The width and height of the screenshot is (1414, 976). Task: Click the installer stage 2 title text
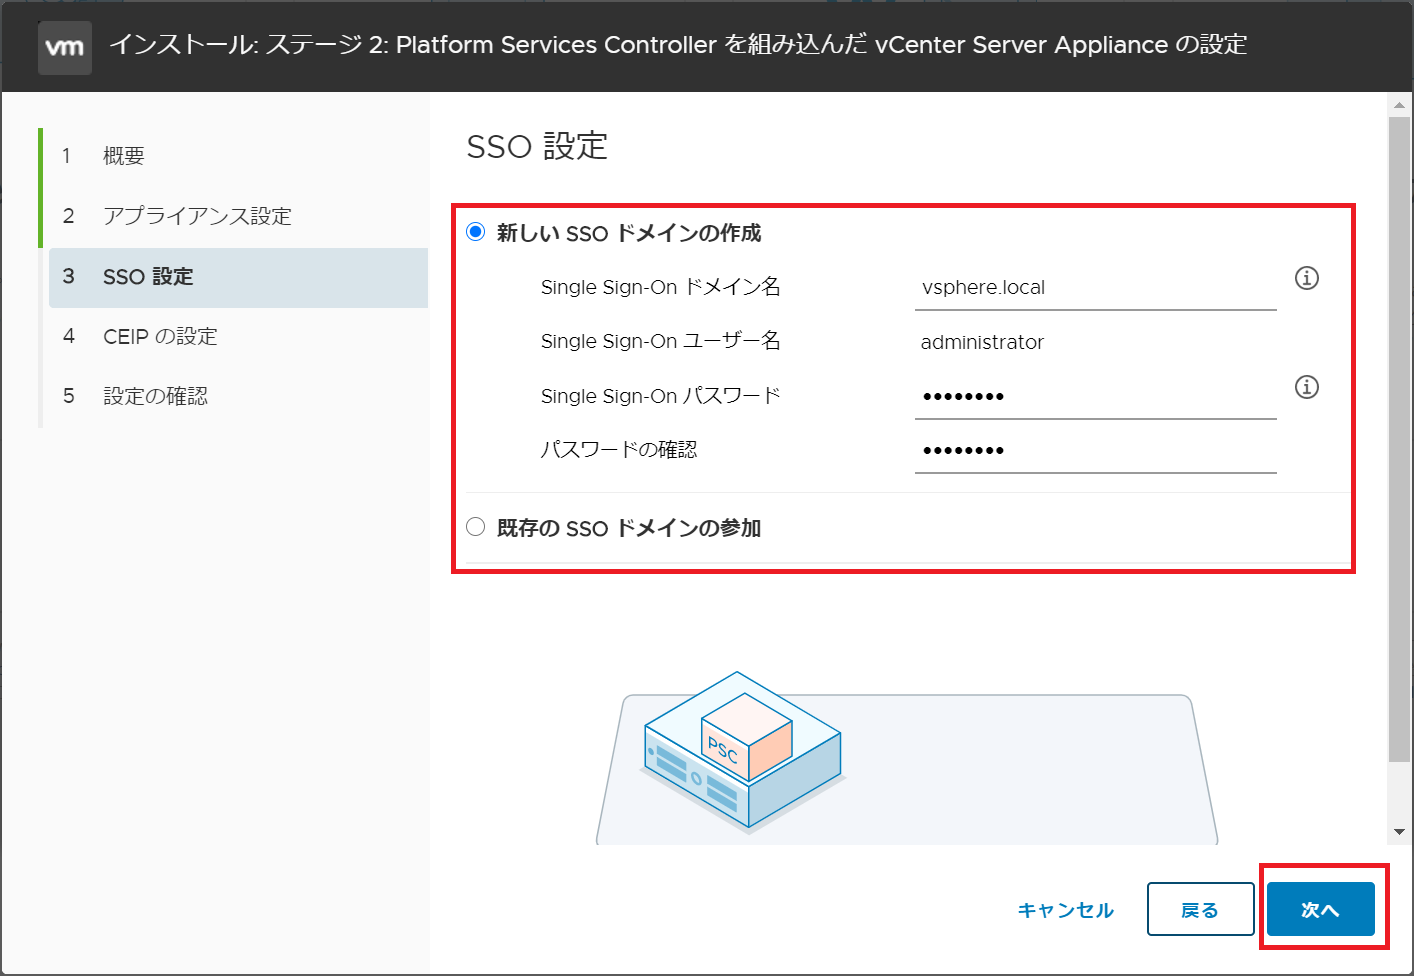[678, 45]
